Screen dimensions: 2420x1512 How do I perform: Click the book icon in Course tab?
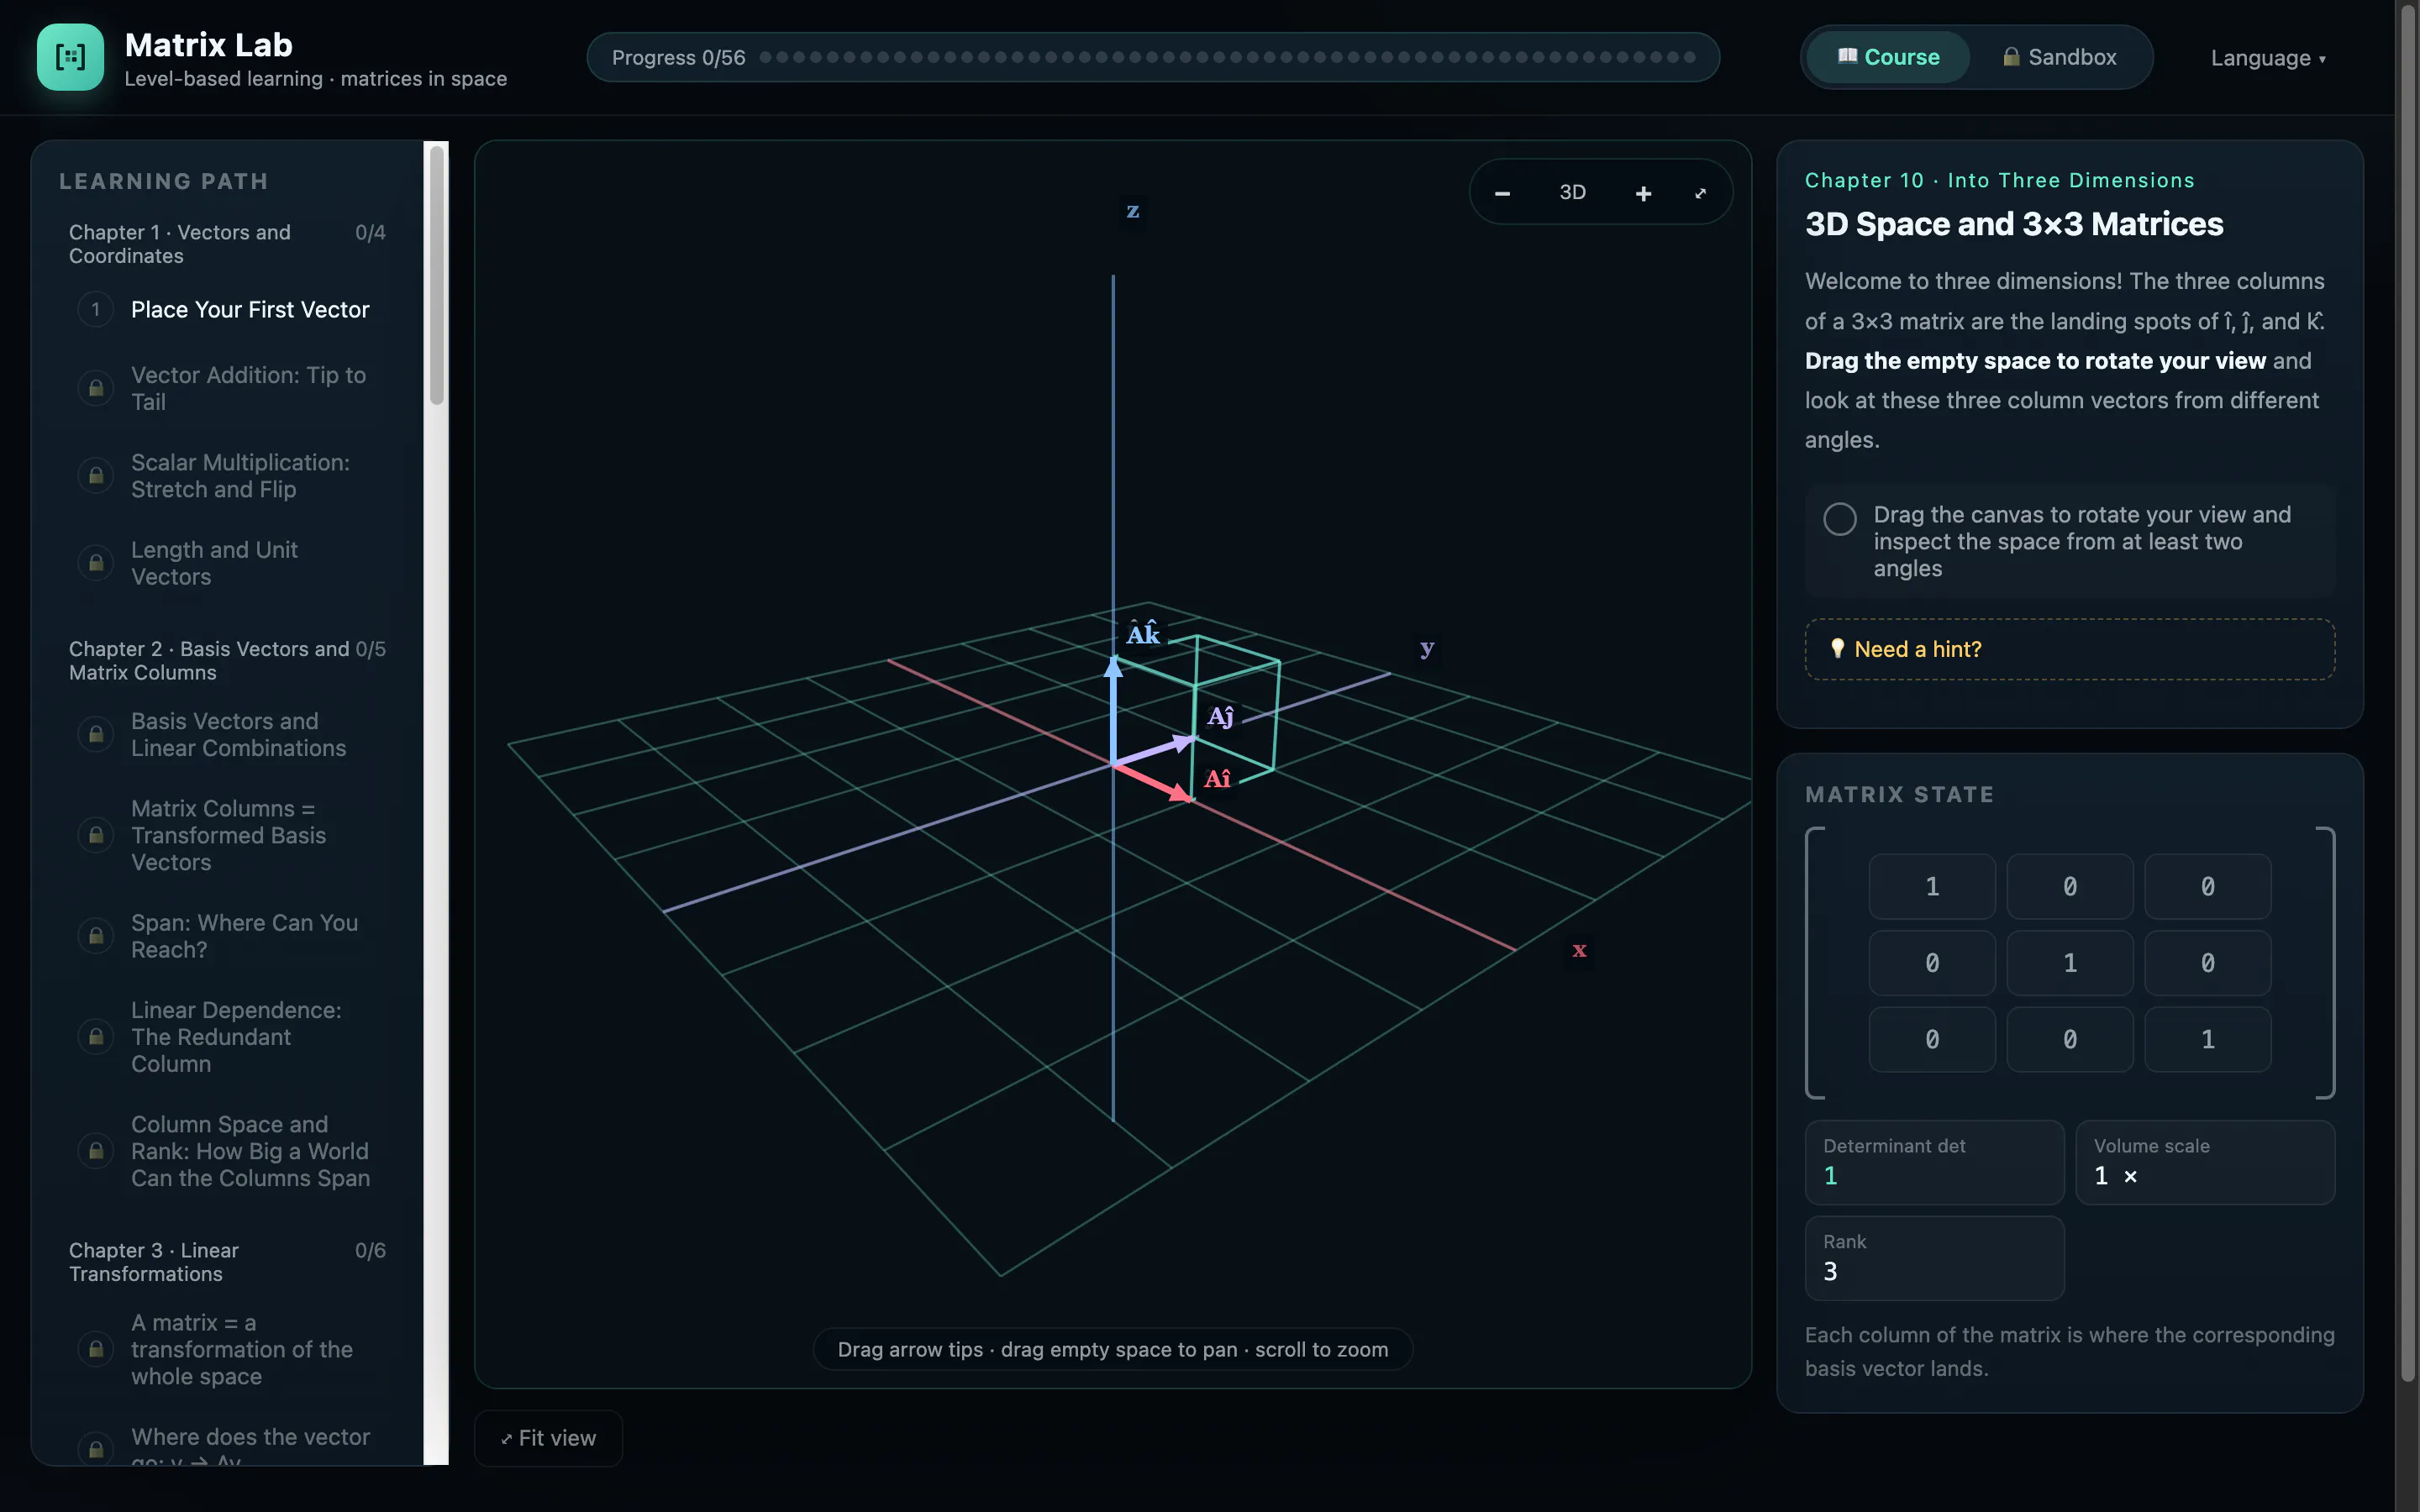(1847, 56)
